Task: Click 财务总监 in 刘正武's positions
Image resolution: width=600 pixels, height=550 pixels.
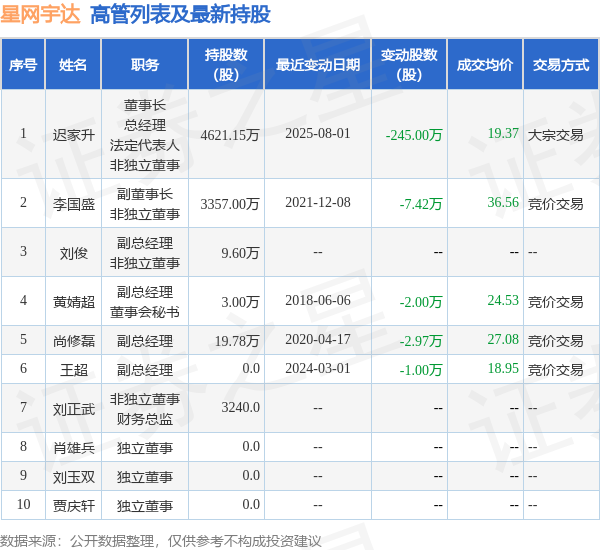Action: (145, 419)
